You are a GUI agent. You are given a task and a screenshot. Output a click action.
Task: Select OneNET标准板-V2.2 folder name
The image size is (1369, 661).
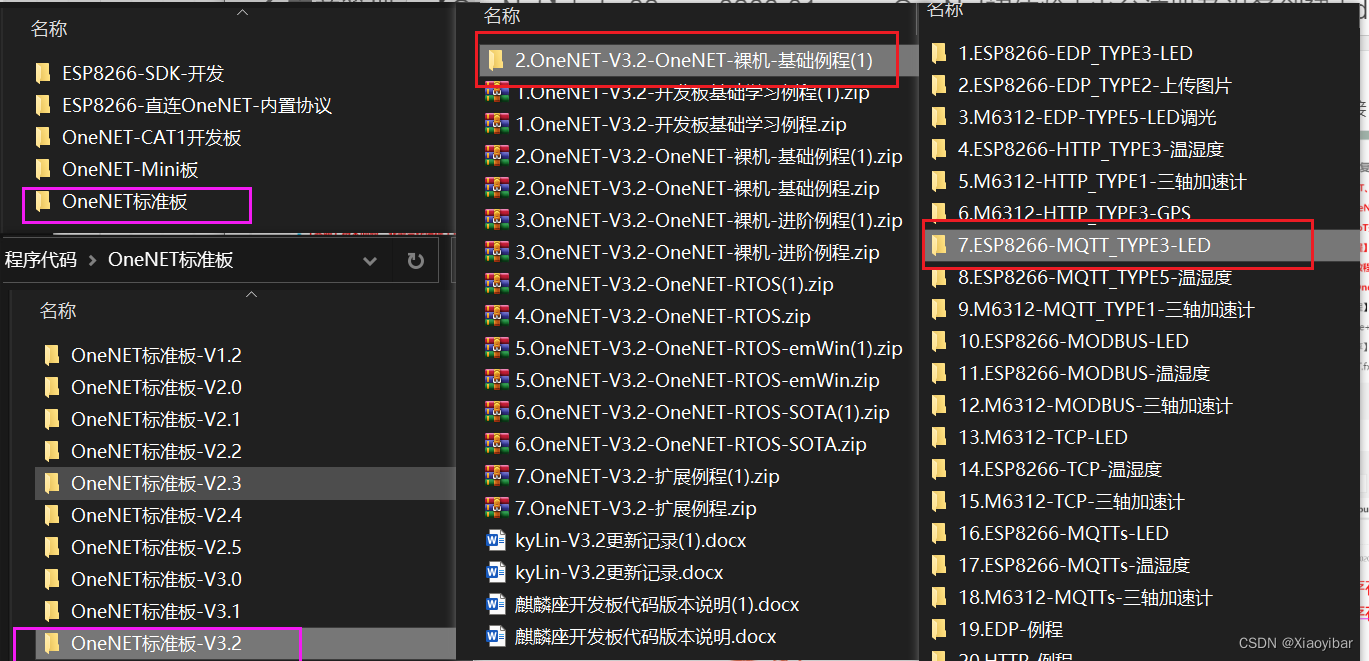click(x=156, y=451)
